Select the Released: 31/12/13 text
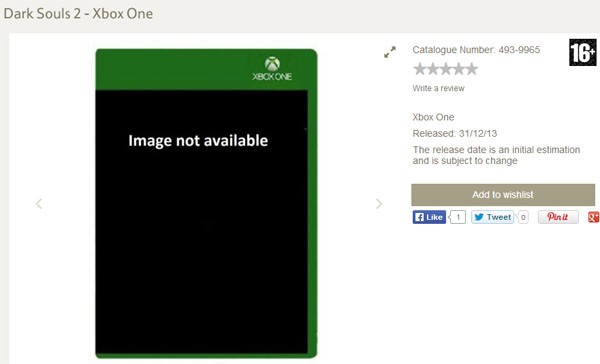Image resolution: width=600 pixels, height=364 pixels. [455, 134]
